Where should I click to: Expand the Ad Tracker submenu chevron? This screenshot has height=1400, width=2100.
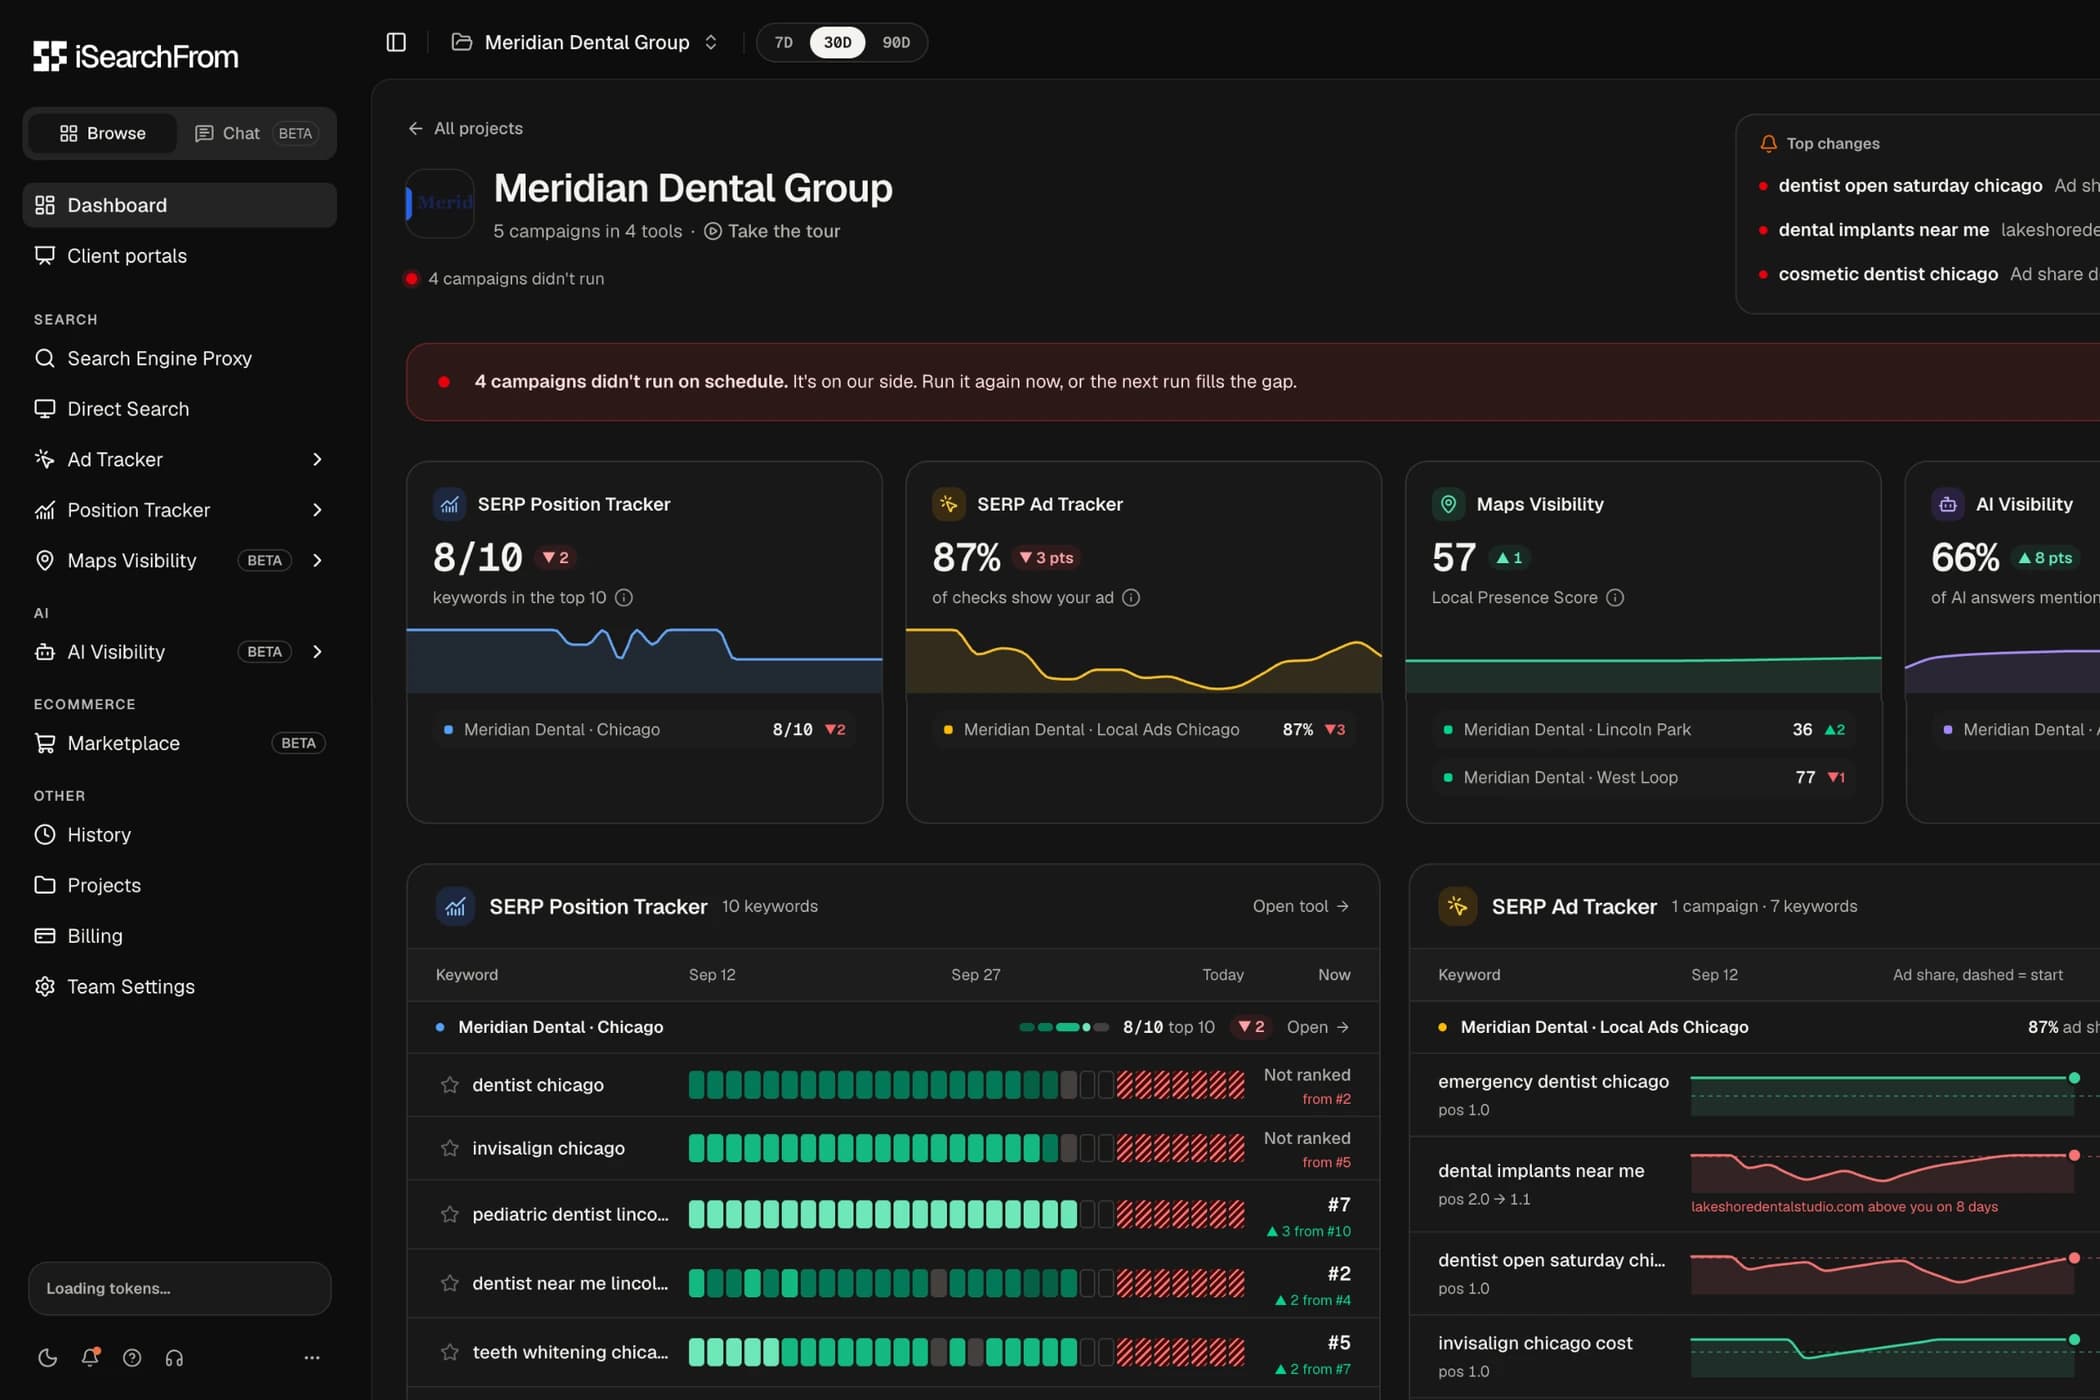(317, 459)
